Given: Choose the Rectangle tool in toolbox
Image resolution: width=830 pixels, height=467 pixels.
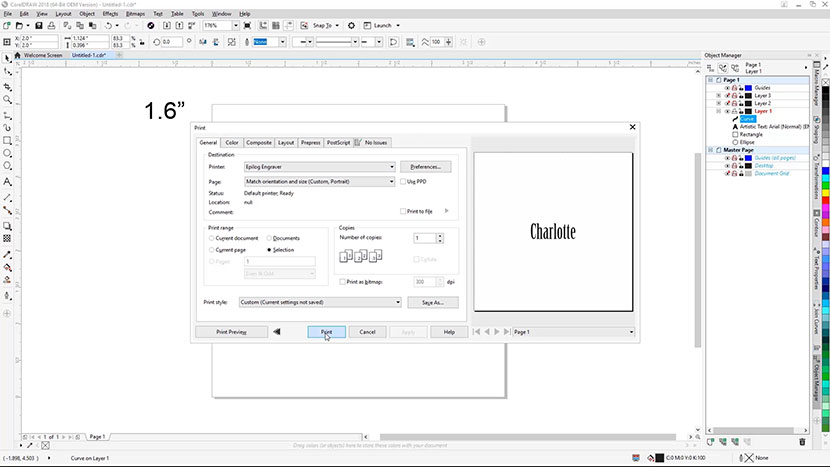Looking at the screenshot, I should pos(8,141).
